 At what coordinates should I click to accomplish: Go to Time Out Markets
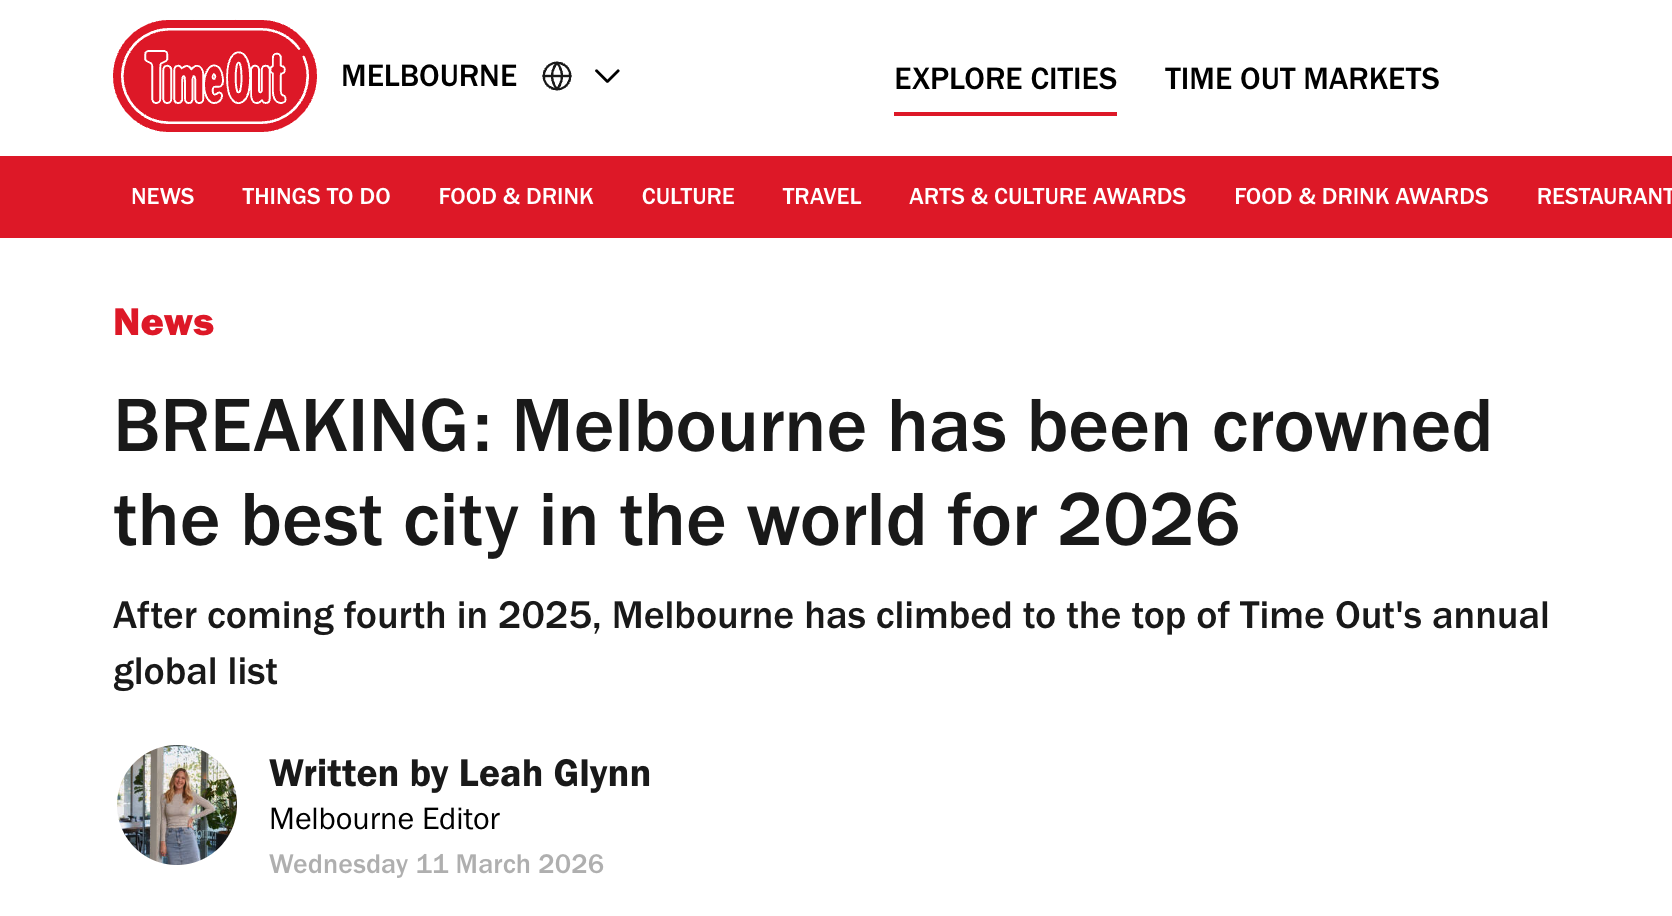pos(1301,79)
